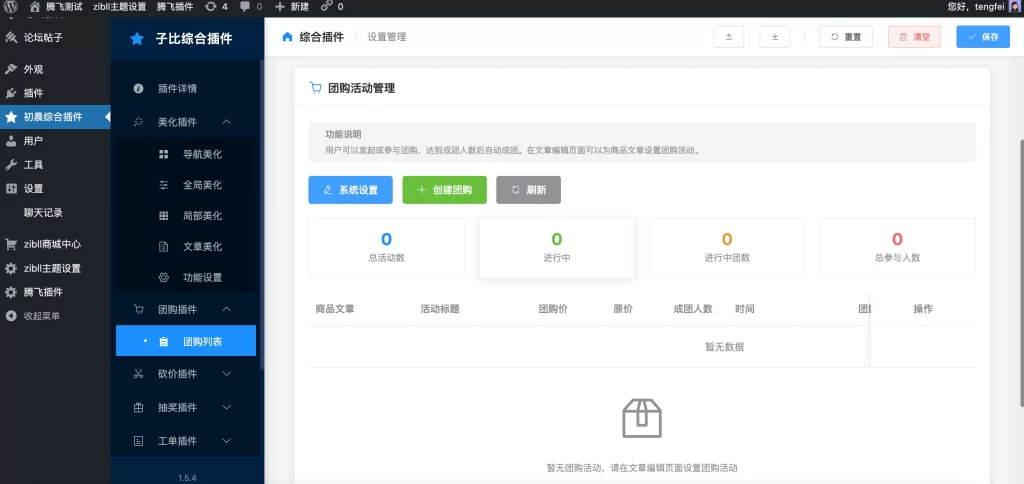Click the green 创建团购 button
Viewport: 1024px width, 484px height.
[444, 190]
